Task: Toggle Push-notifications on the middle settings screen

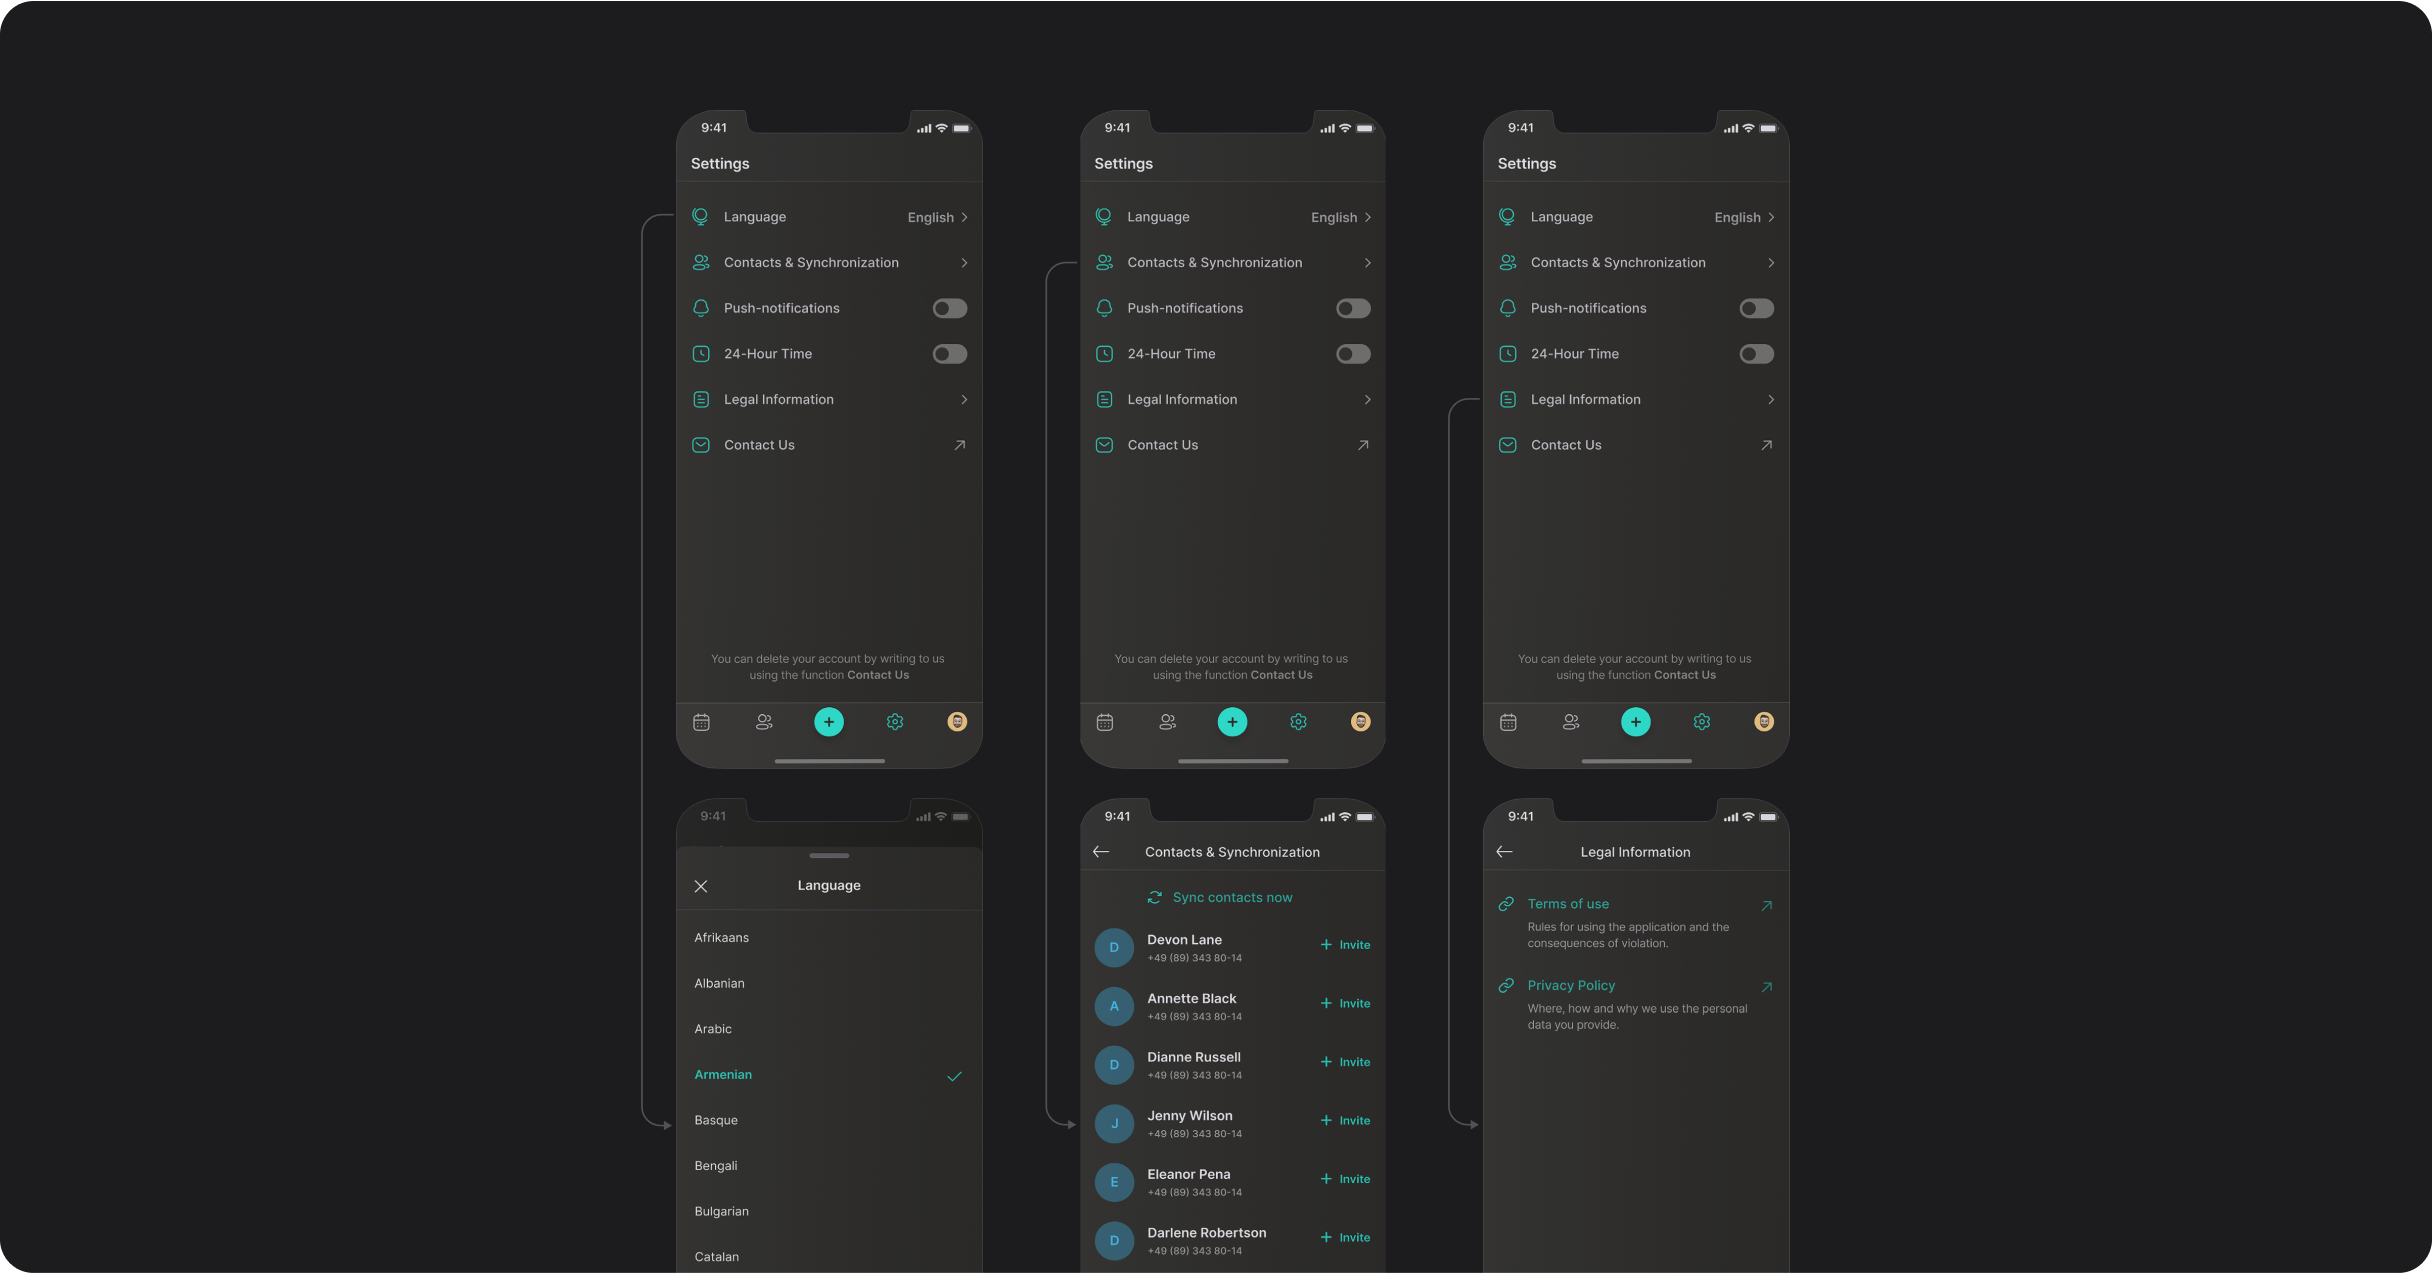Action: tap(1353, 308)
